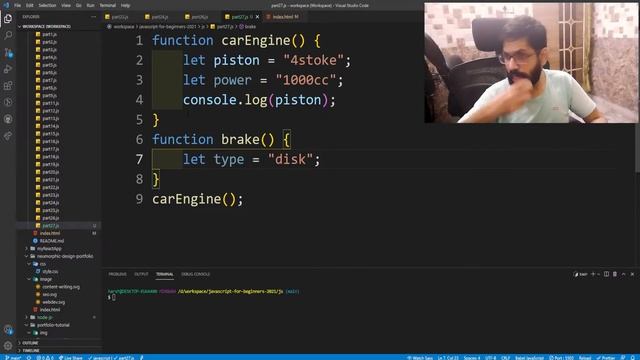Open content-writing.svg in the explorer

(58, 287)
